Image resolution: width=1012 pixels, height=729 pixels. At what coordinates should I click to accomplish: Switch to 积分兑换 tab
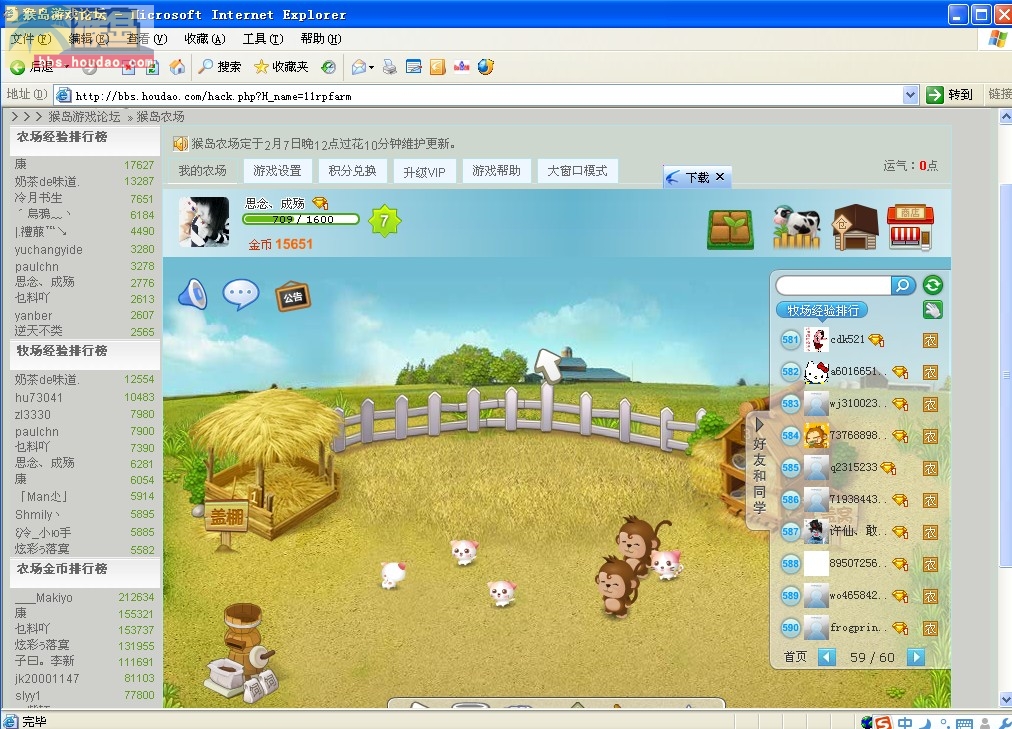[x=352, y=171]
